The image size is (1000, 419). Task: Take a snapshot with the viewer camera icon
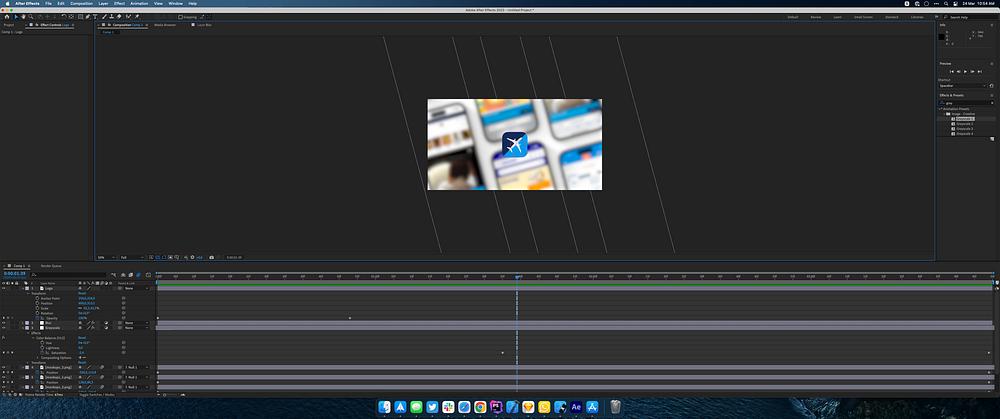212,257
